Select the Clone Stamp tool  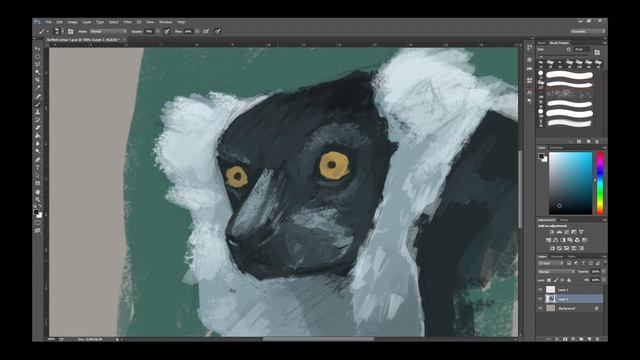pos(38,112)
